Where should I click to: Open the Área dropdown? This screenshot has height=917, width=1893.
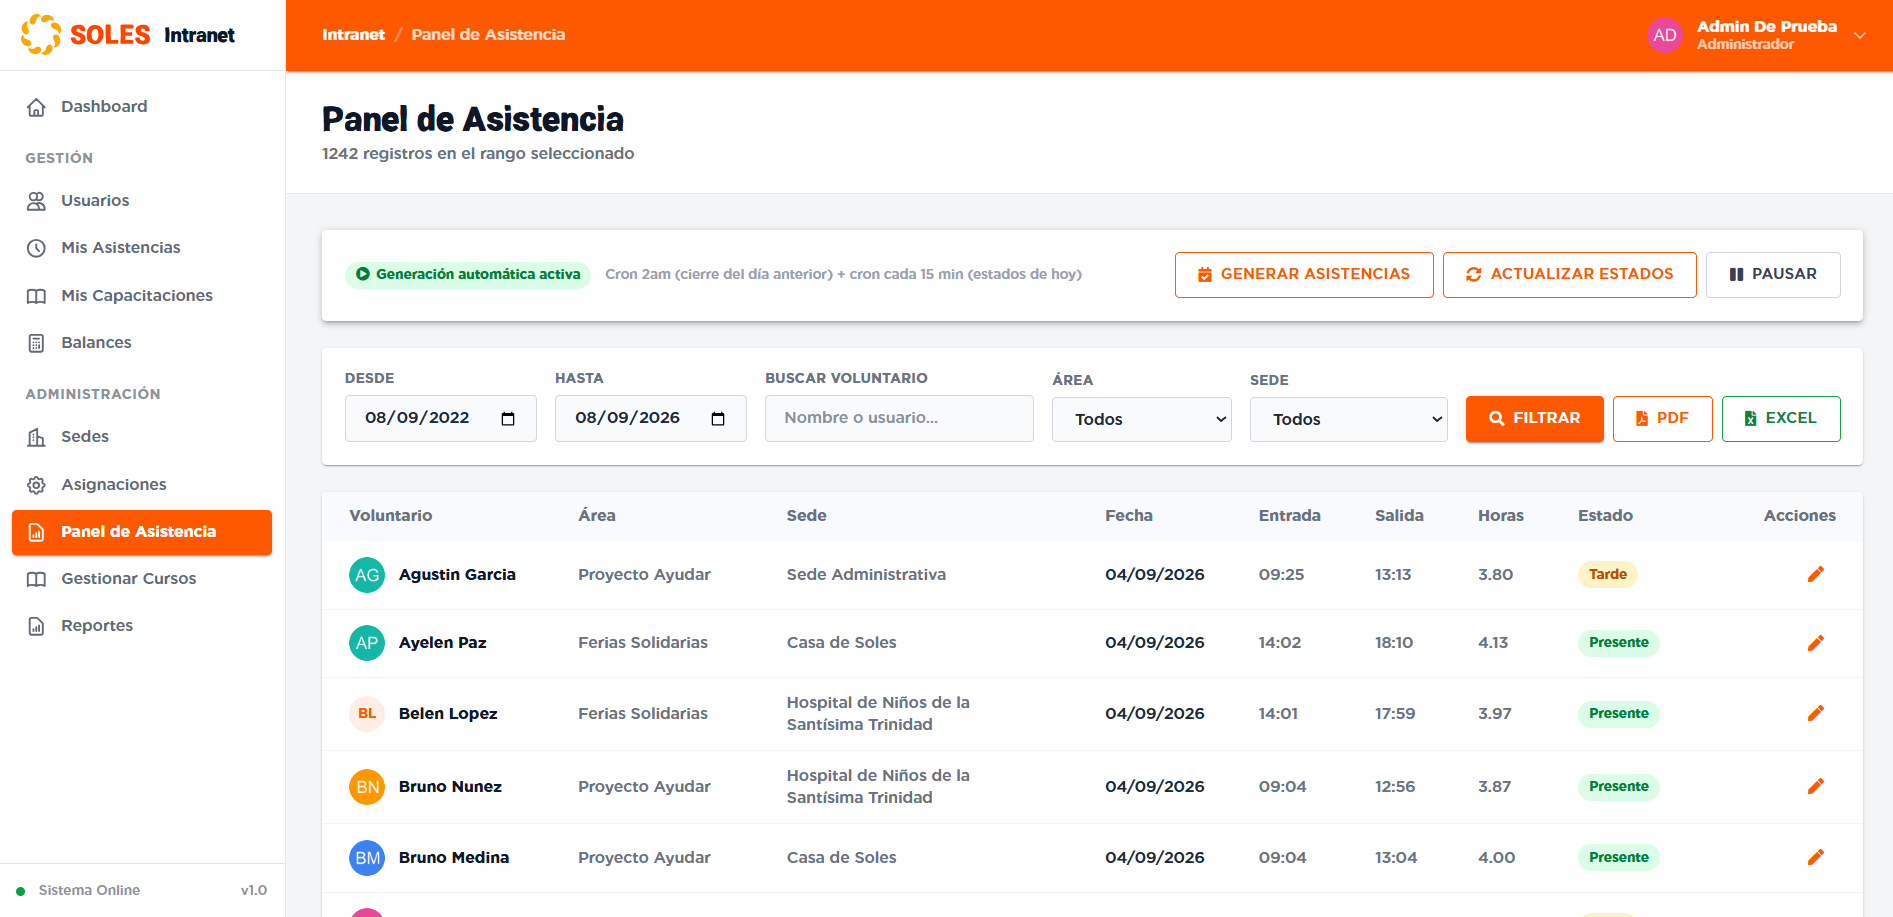1142,419
